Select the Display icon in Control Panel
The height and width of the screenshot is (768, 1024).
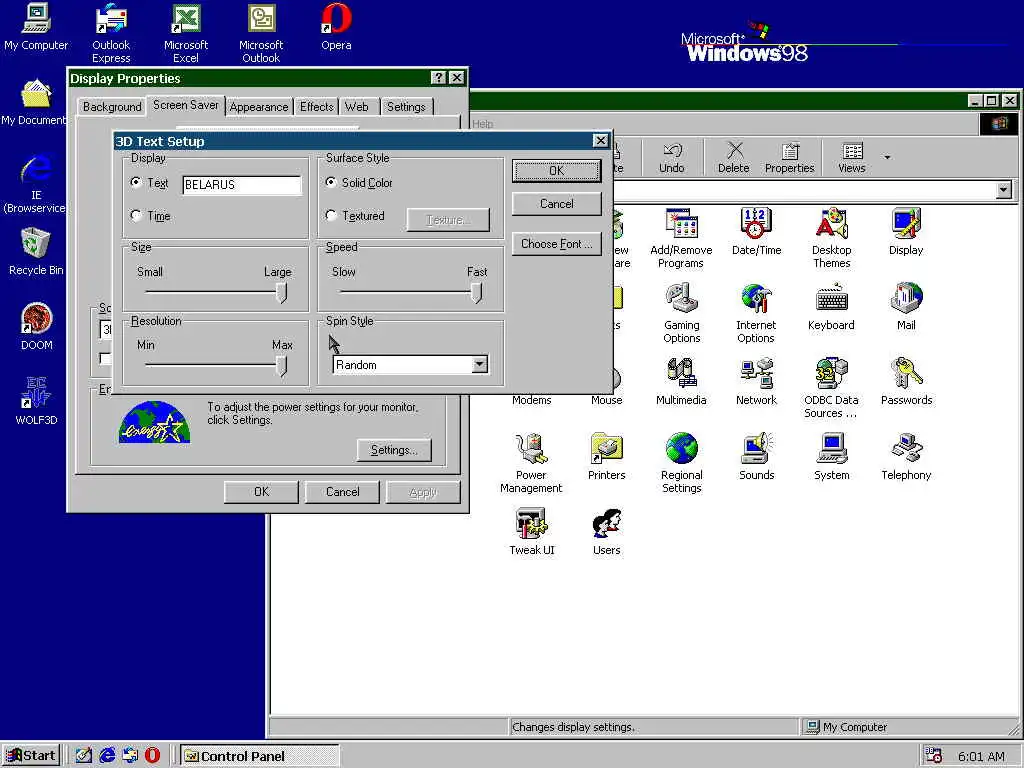(906, 232)
